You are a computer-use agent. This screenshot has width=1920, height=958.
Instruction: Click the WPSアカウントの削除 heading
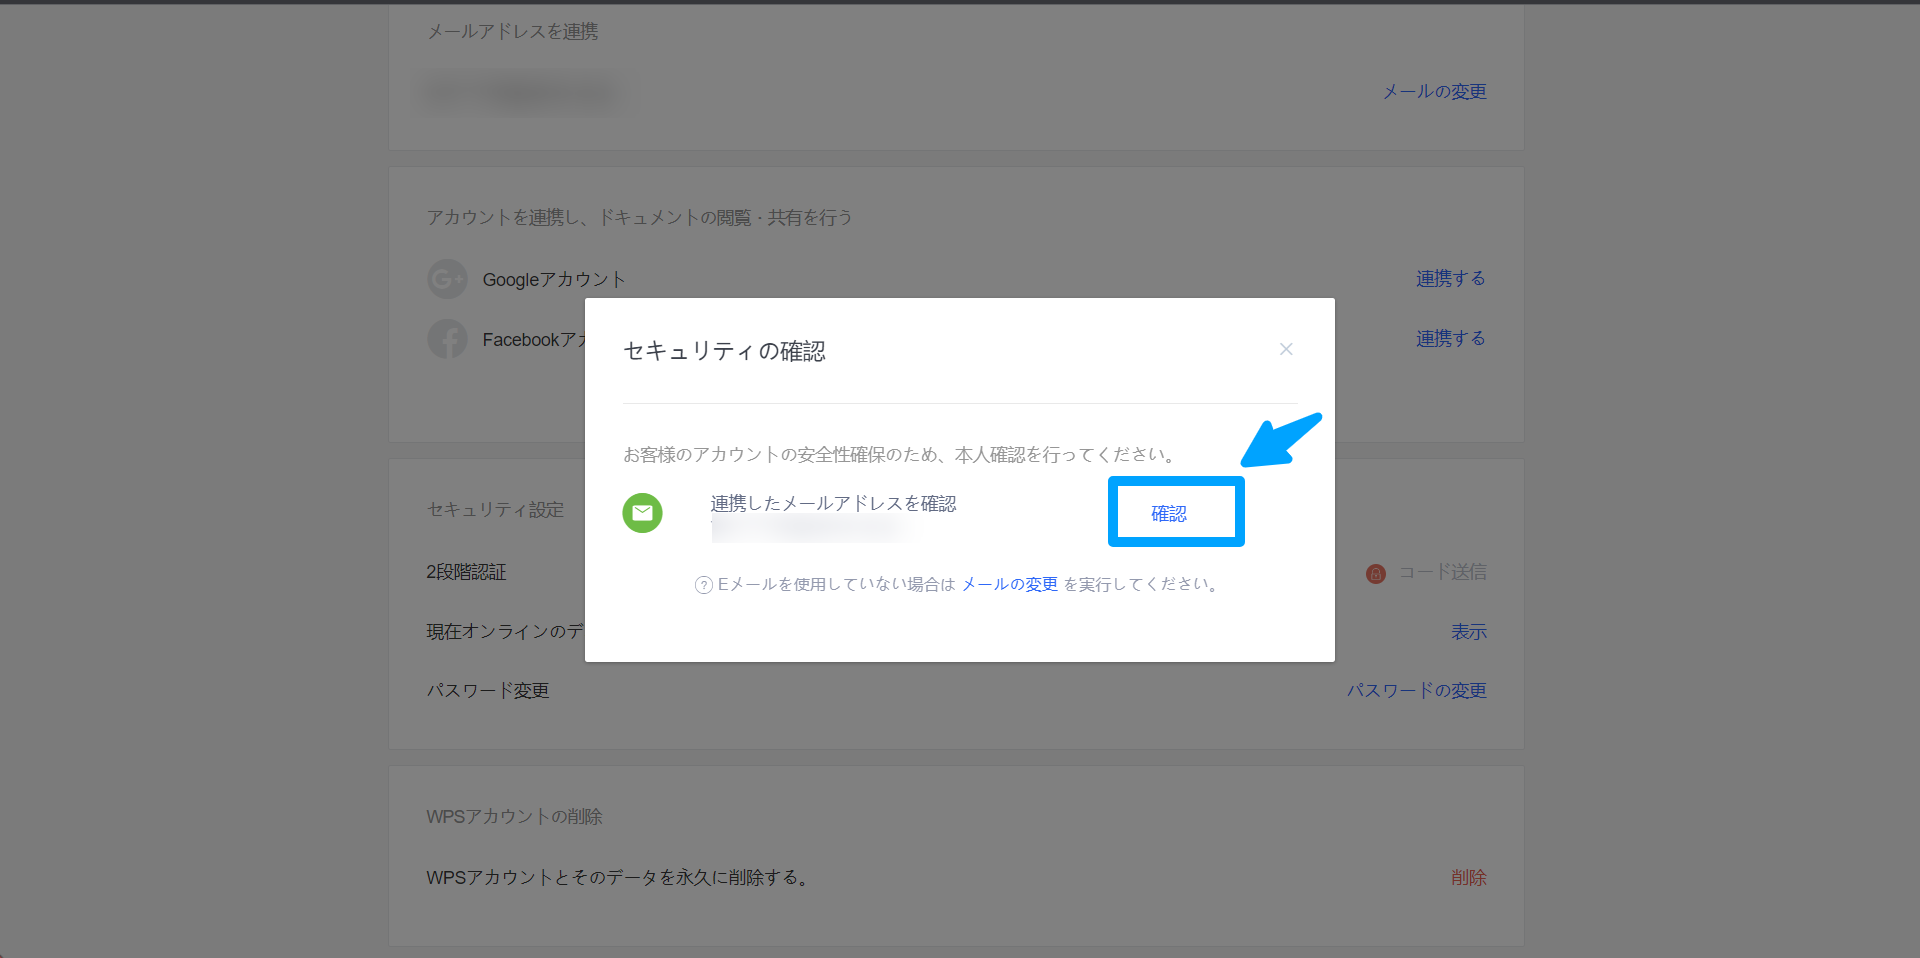click(x=514, y=817)
